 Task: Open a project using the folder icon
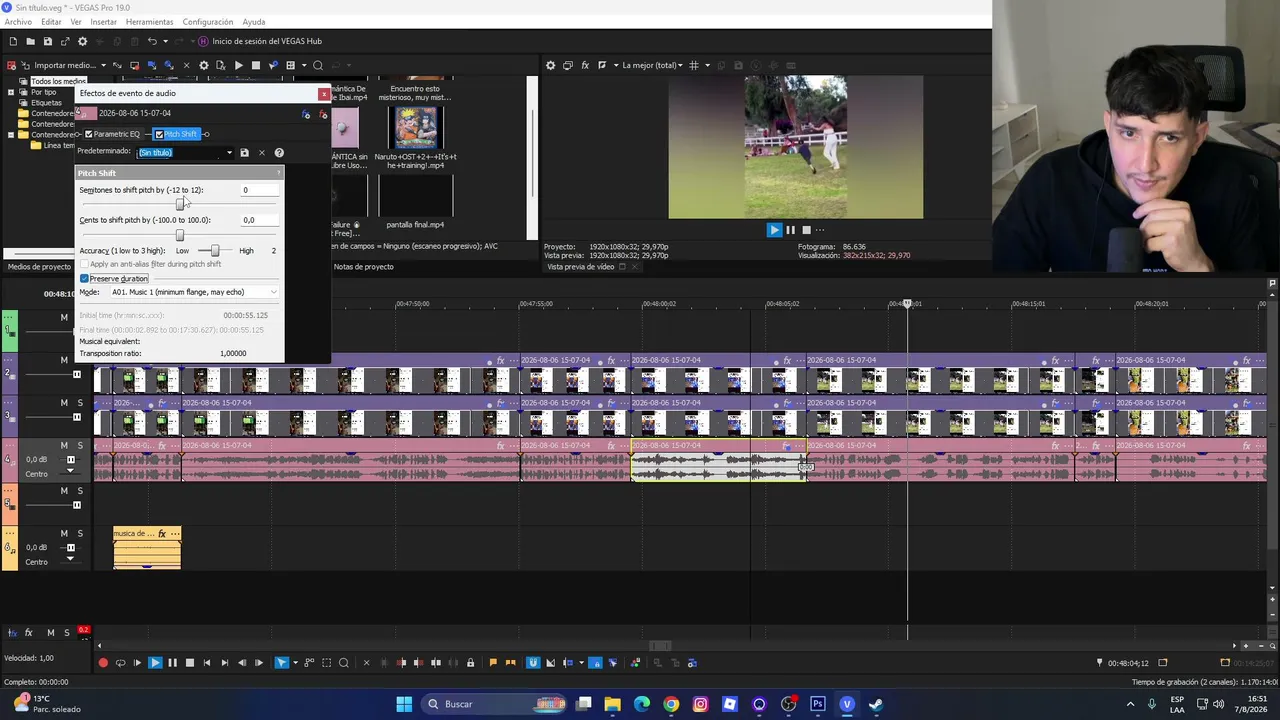coord(30,41)
